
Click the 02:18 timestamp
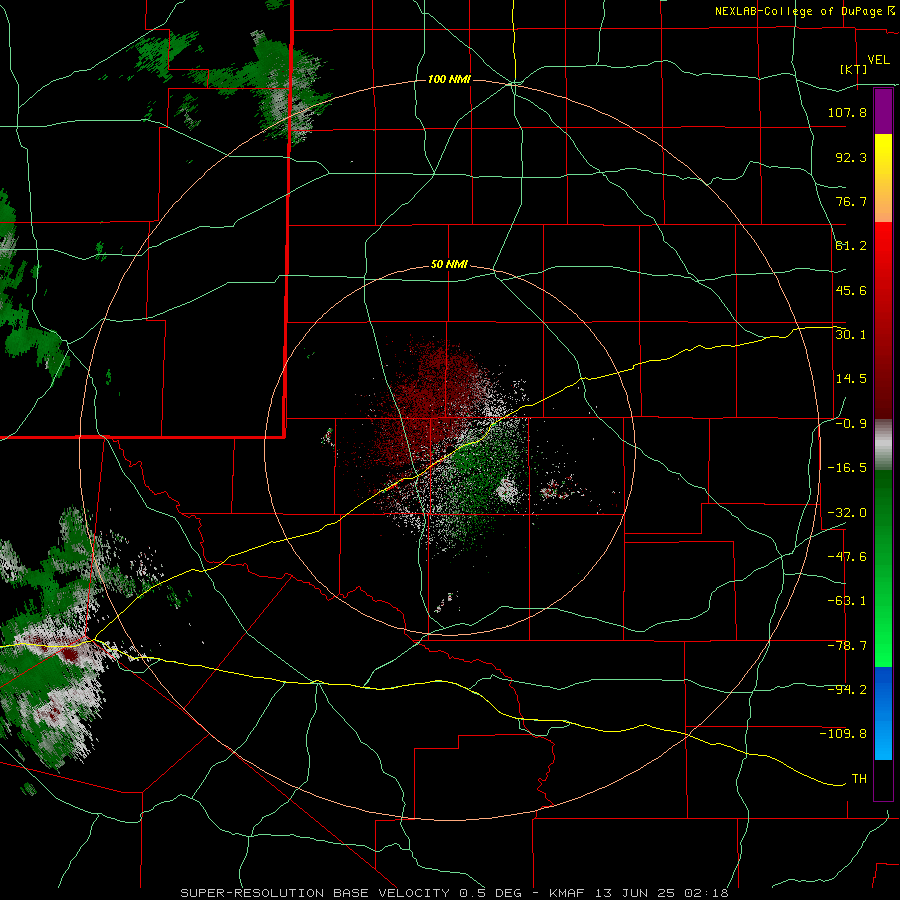tap(707, 893)
